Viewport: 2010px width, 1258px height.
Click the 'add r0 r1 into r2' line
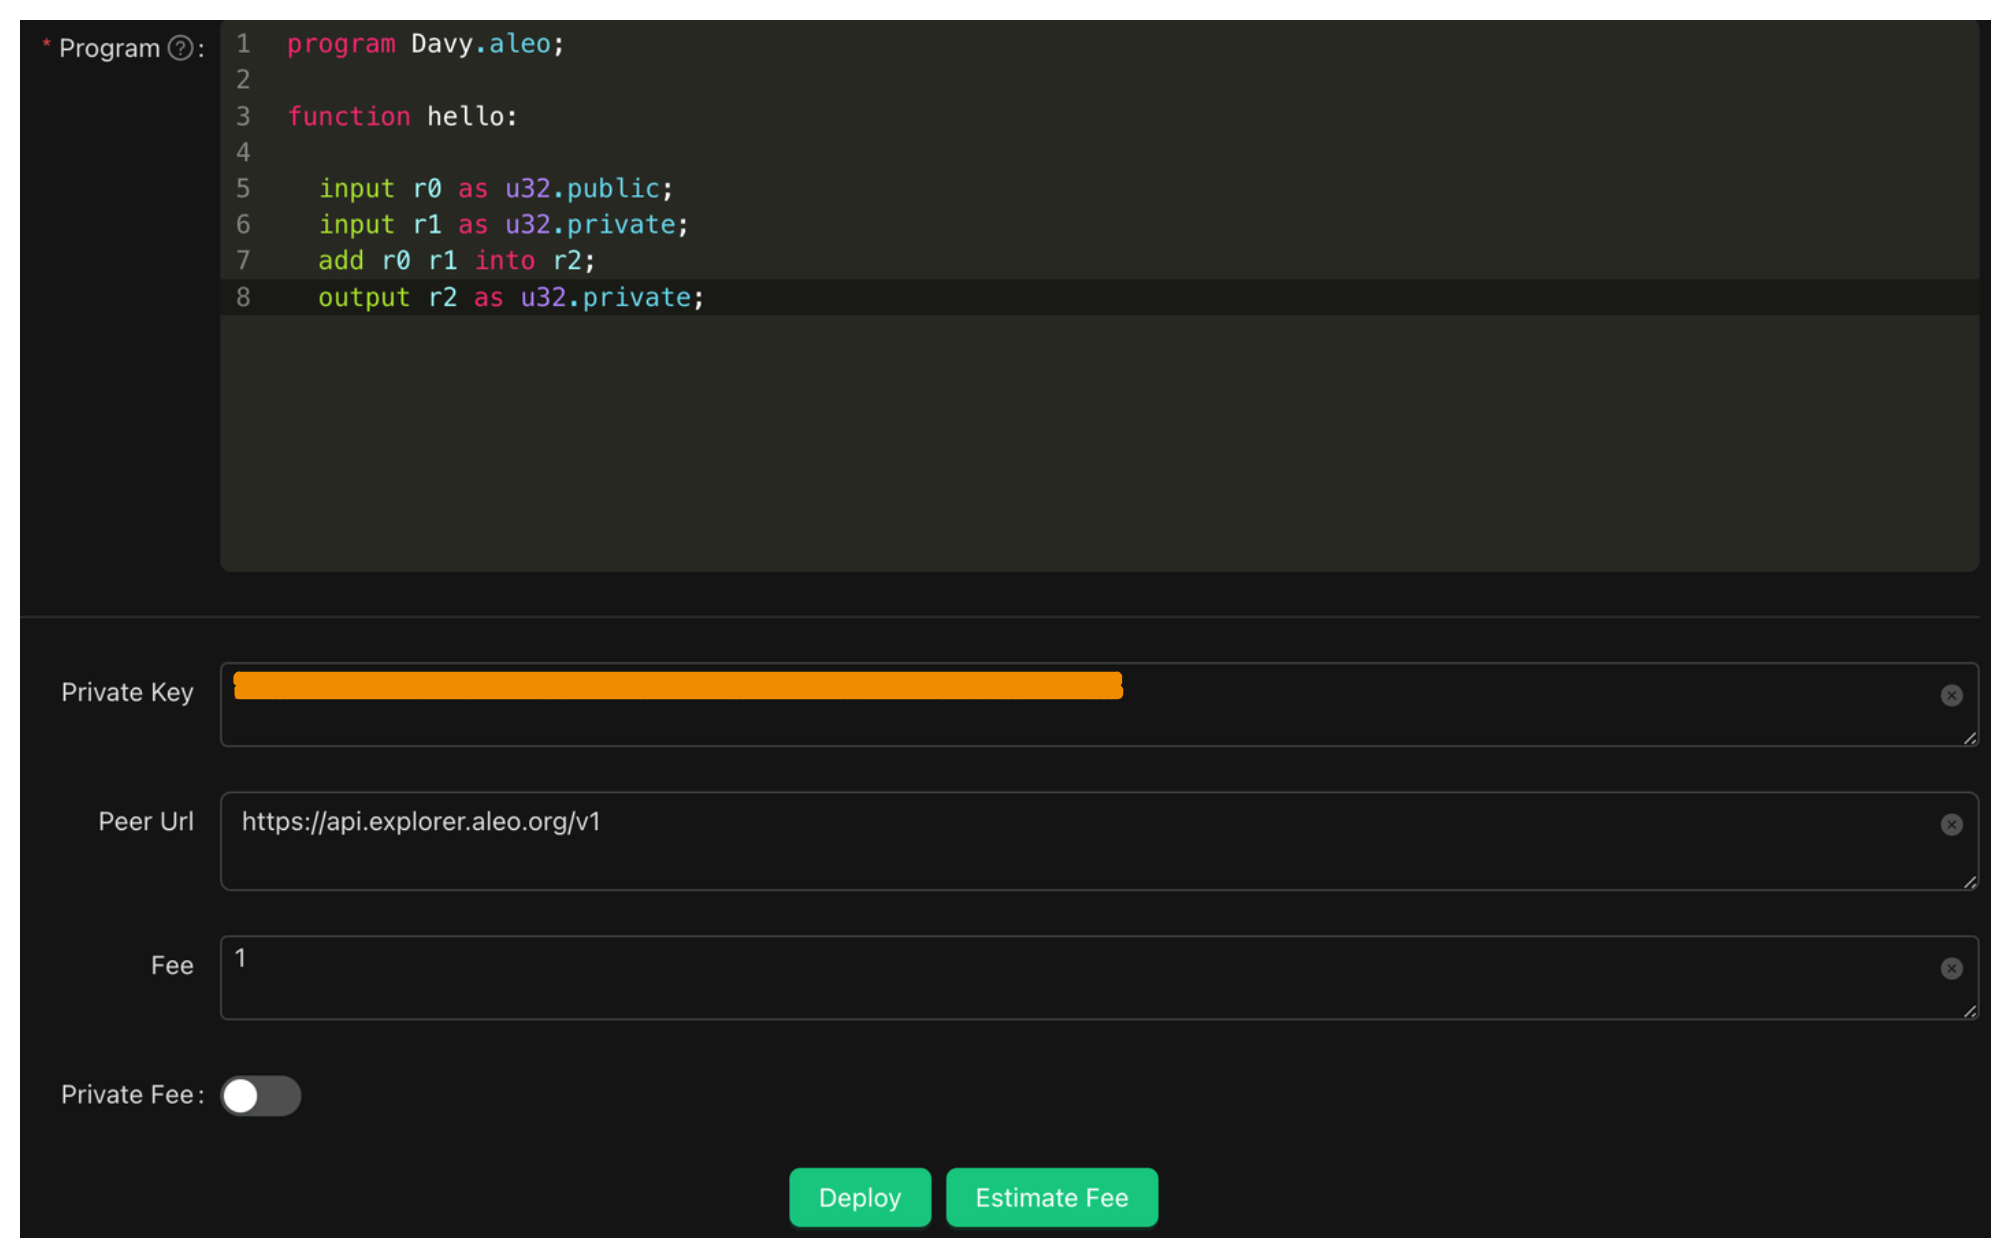coord(456,261)
